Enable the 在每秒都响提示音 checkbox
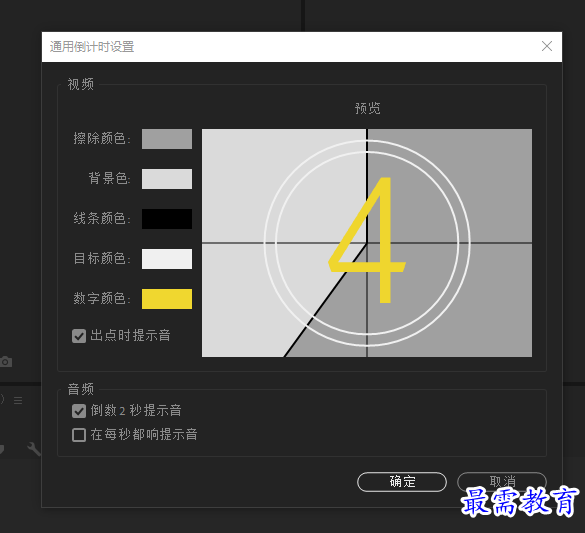Viewport: 585px width, 533px height. coord(79,435)
